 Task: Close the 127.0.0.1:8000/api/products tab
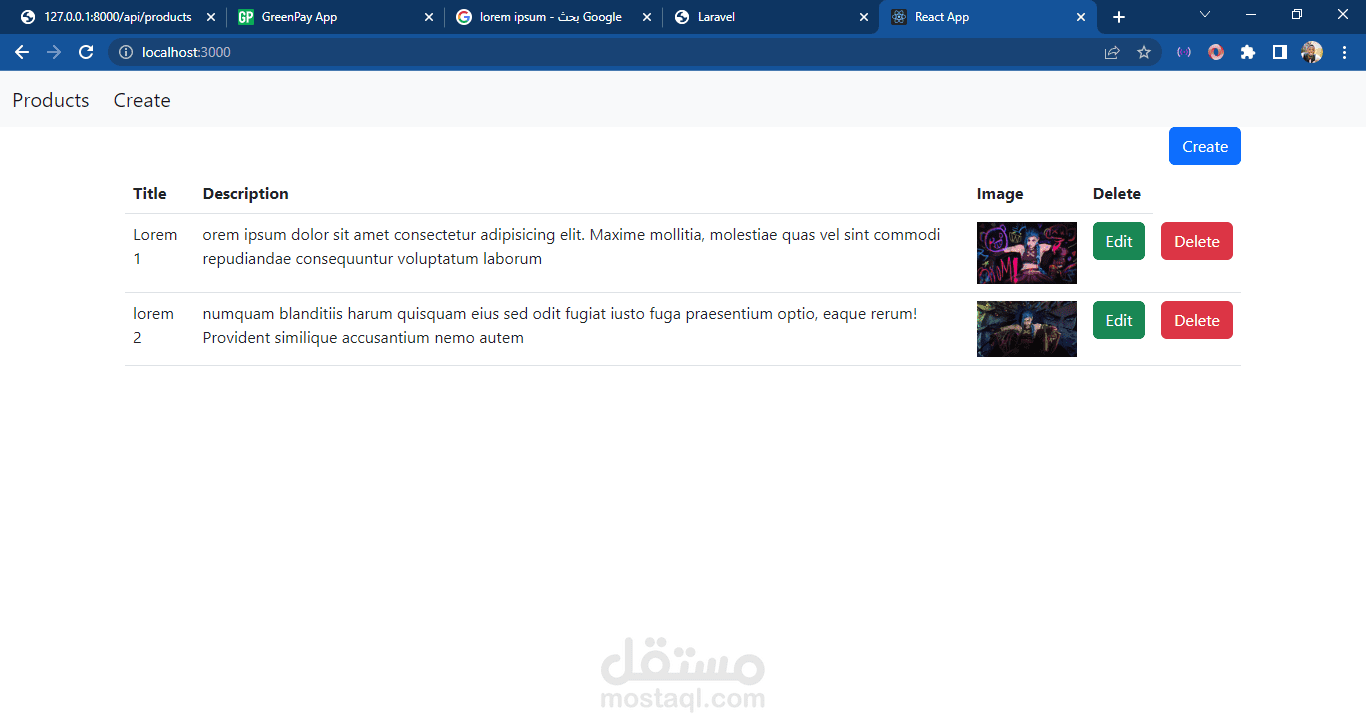(x=211, y=17)
